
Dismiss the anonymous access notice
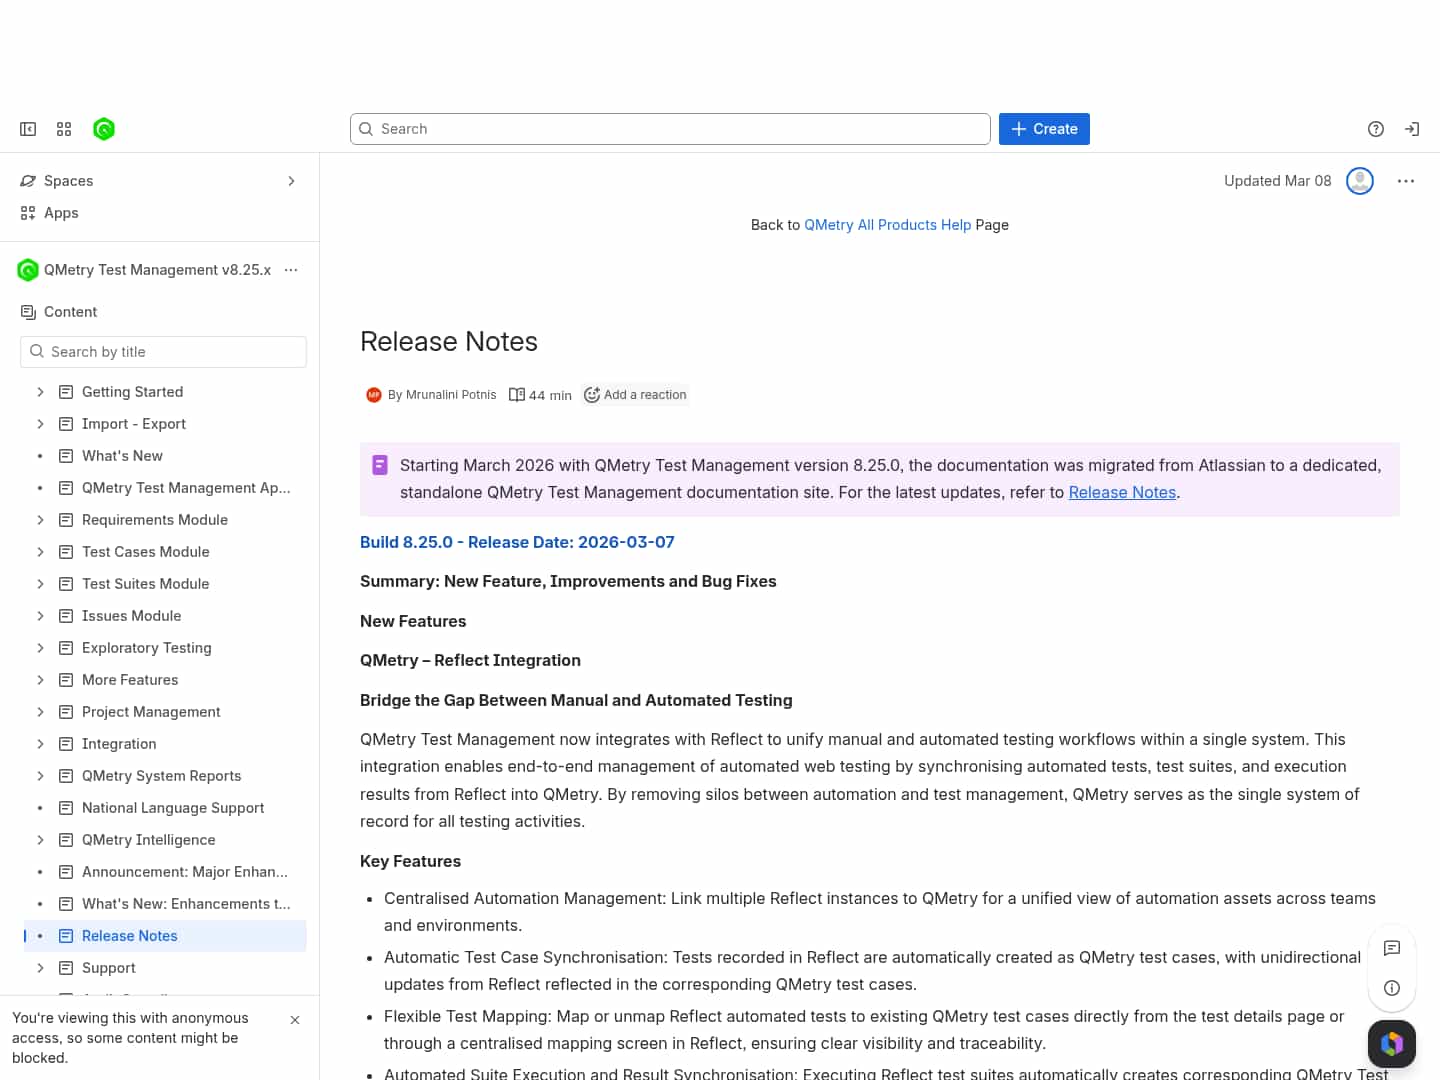point(295,1020)
